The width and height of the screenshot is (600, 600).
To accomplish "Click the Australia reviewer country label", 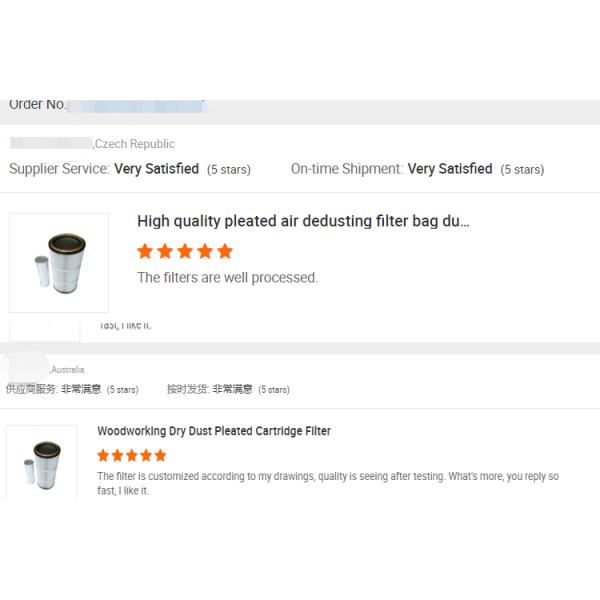I will 68,370.
